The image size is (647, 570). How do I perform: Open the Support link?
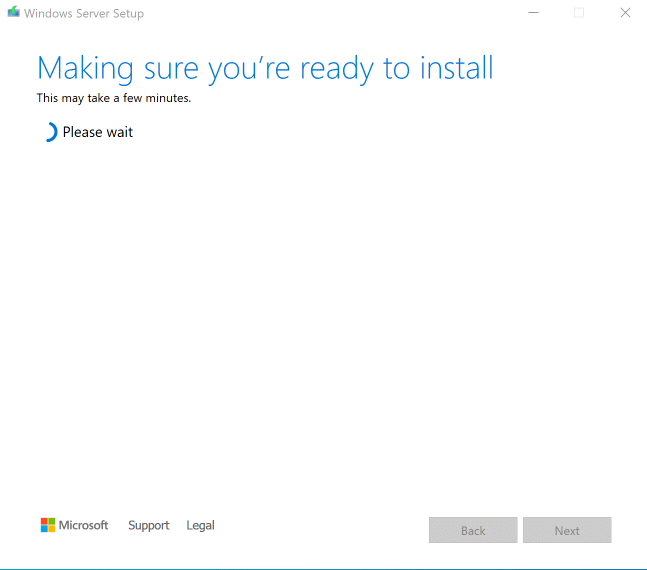coord(149,525)
